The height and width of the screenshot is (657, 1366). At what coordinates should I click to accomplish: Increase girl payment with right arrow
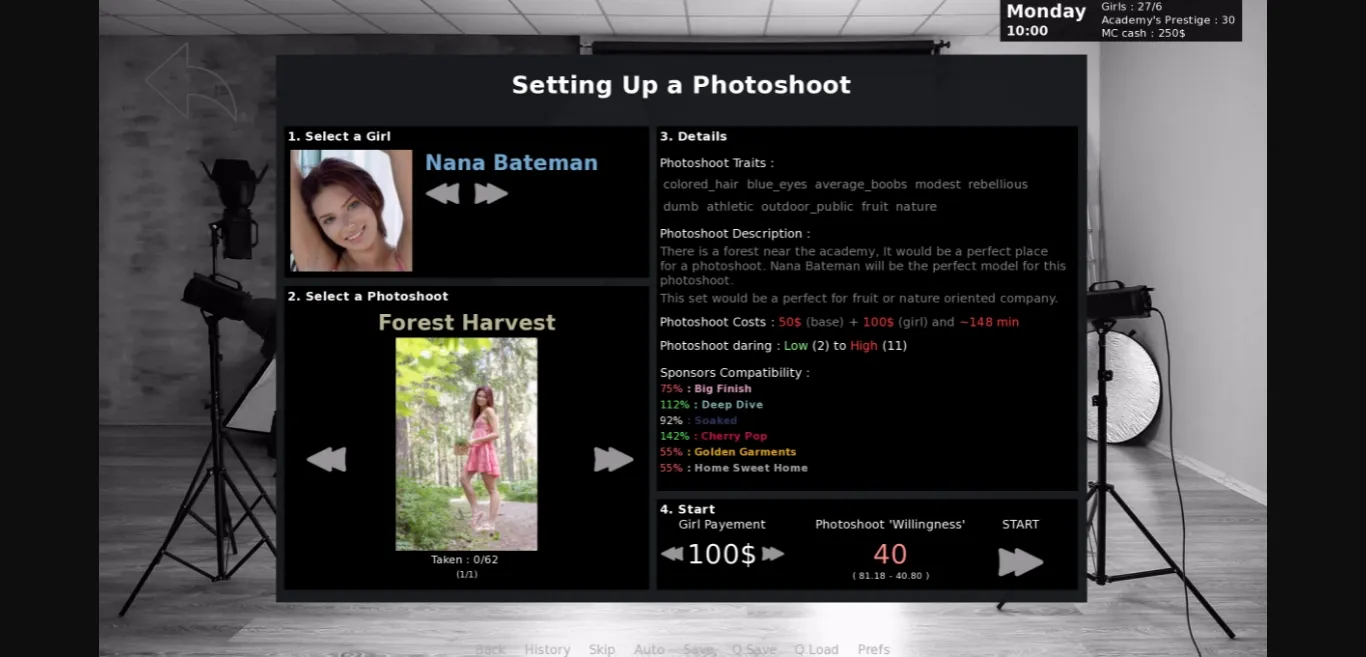[x=773, y=554]
